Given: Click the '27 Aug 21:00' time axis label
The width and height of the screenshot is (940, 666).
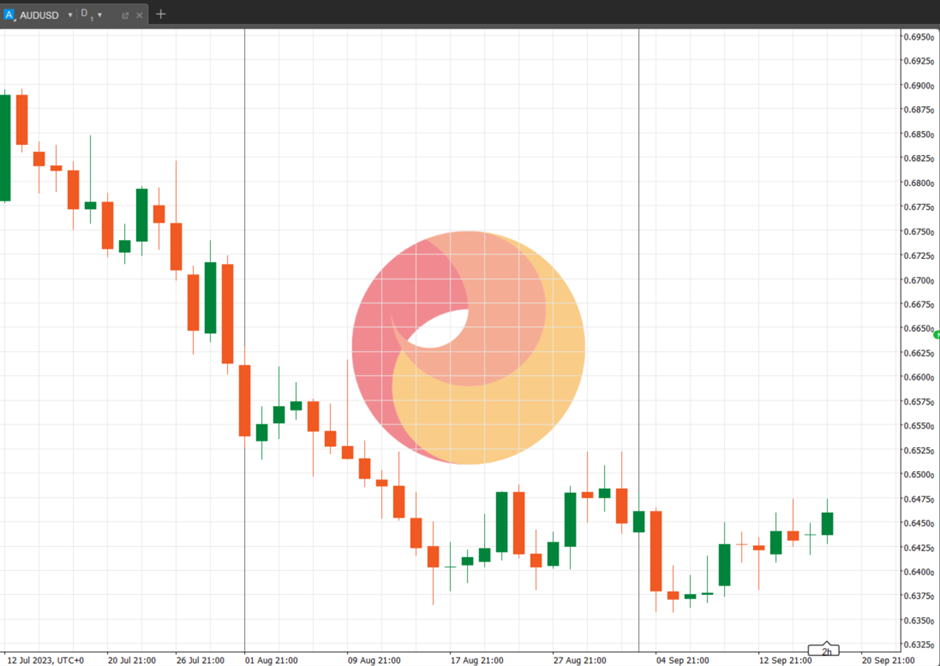Looking at the screenshot, I should 580,660.
